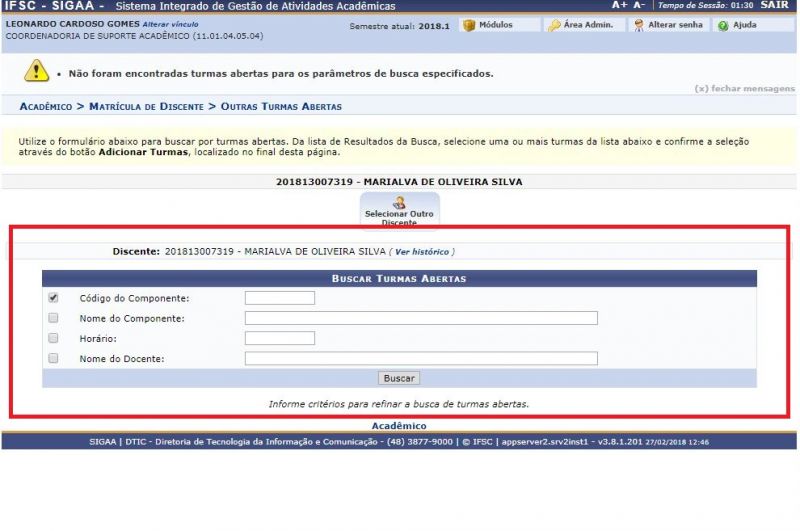Tick the Nome do Docente checkbox
This screenshot has height=531, width=800.
coord(53,358)
